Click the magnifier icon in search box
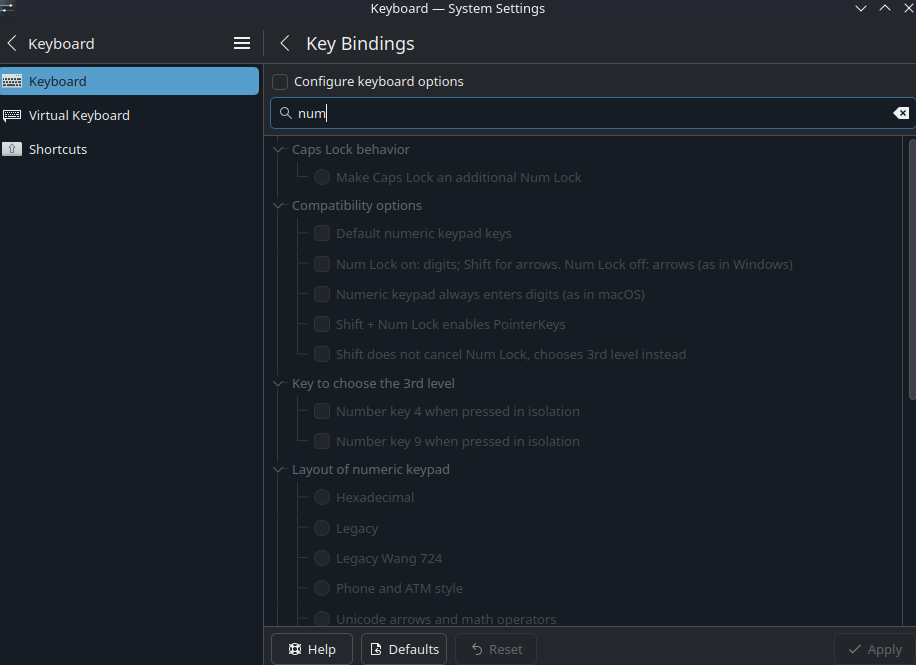Viewport: 916px width, 665px height. pos(285,113)
